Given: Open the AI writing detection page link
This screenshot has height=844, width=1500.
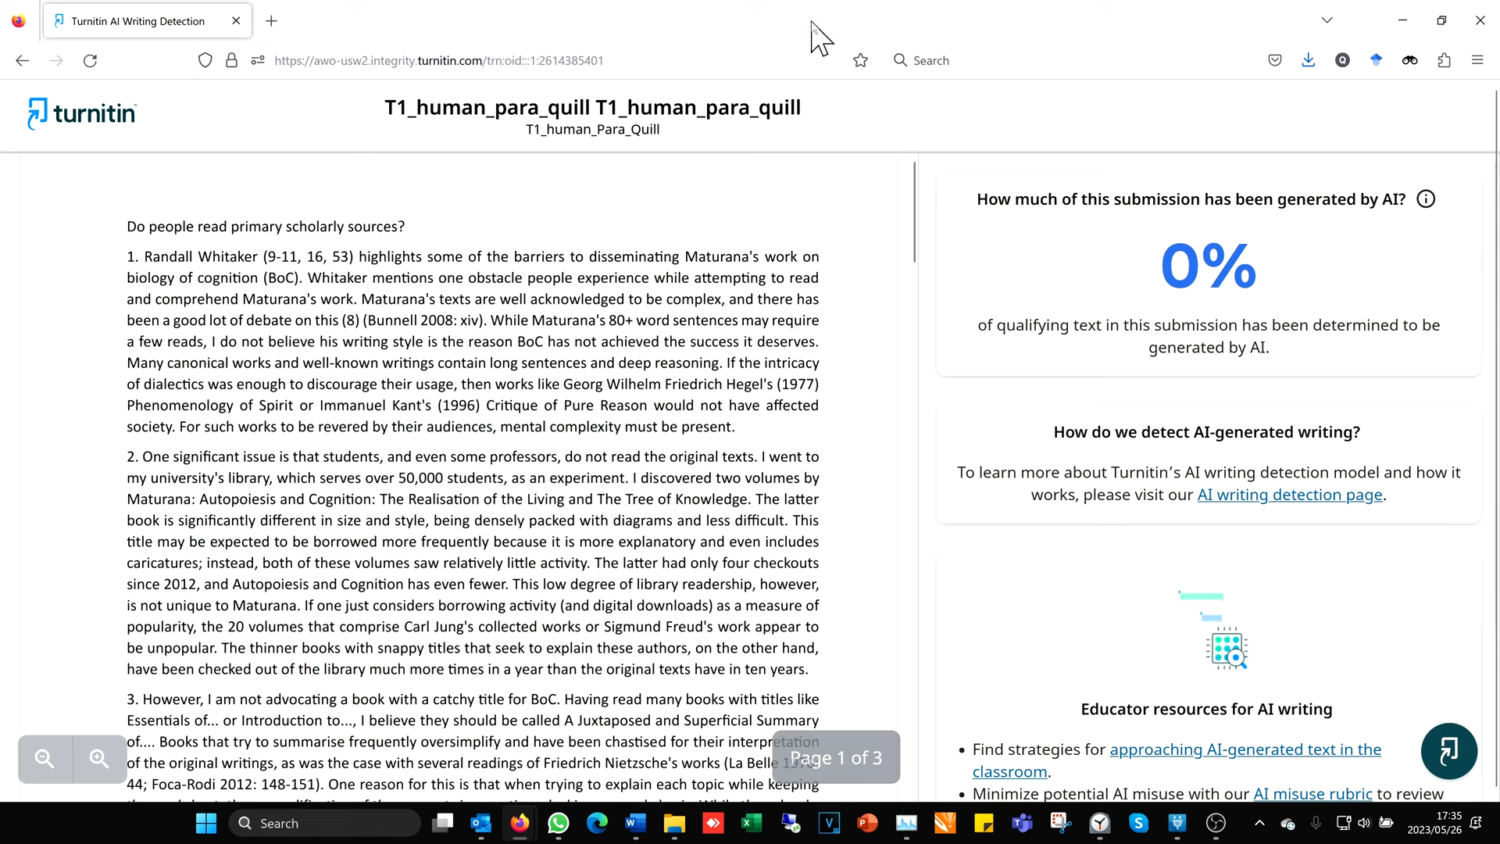Looking at the screenshot, I should 1289,495.
